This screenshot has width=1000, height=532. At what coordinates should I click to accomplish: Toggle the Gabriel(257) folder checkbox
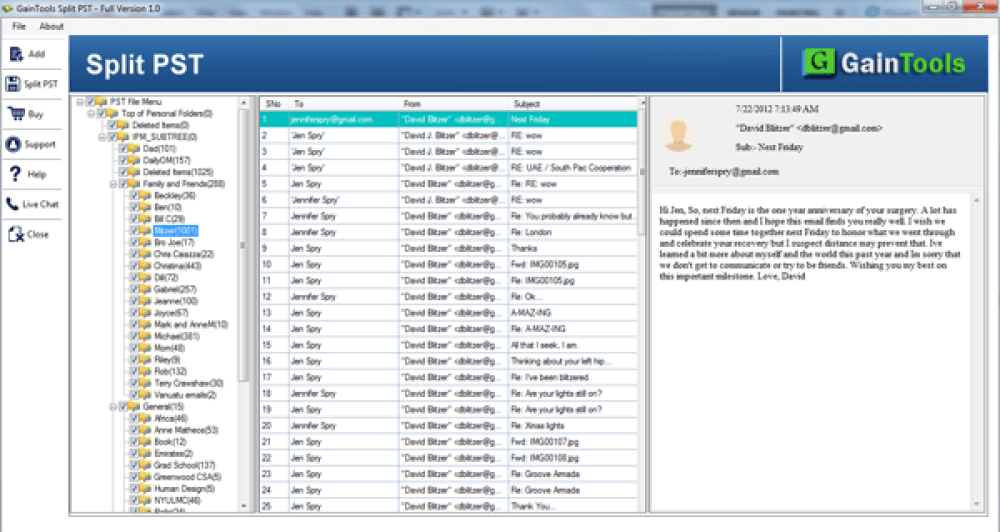tap(132, 289)
